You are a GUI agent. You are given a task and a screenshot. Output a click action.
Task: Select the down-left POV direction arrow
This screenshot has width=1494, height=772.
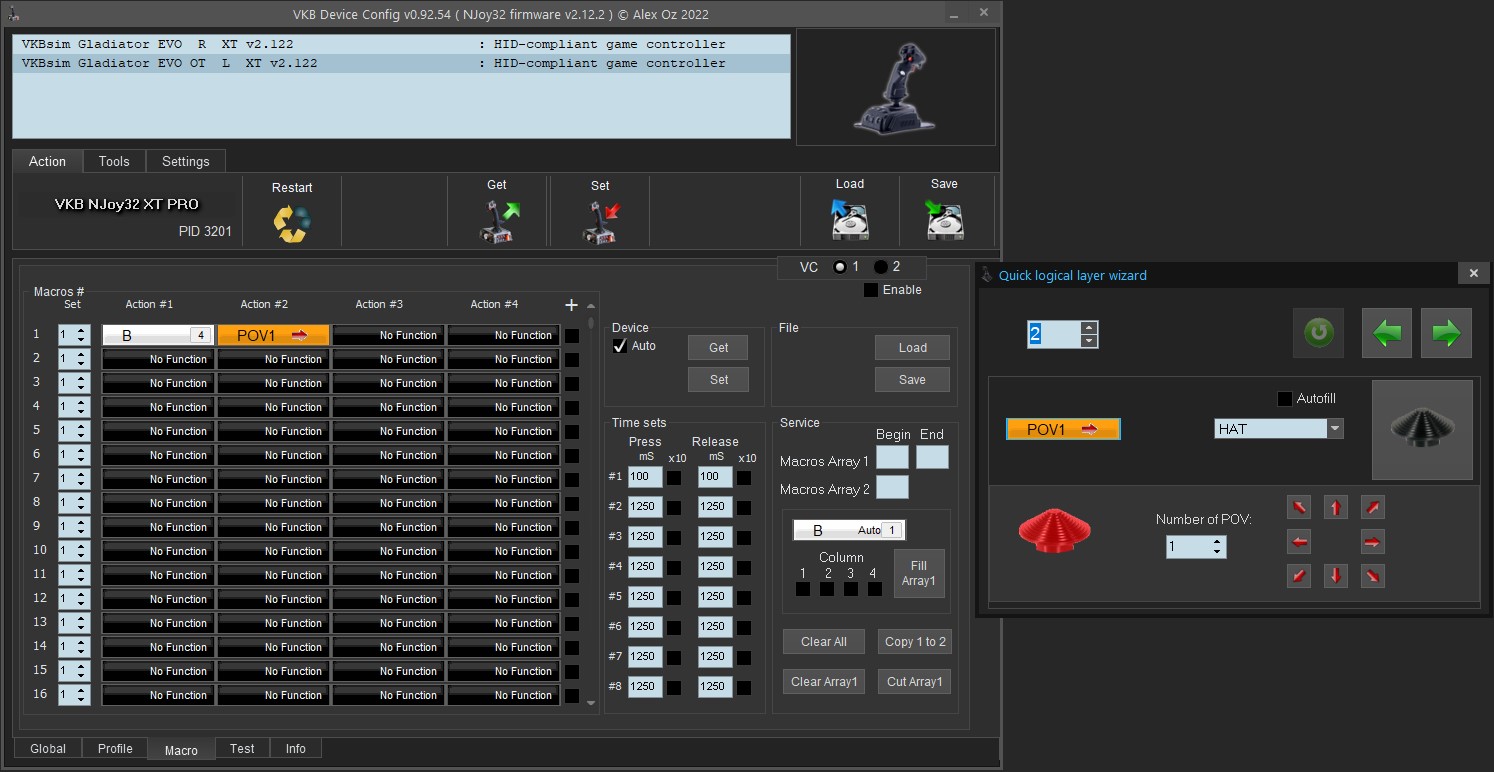[1299, 576]
